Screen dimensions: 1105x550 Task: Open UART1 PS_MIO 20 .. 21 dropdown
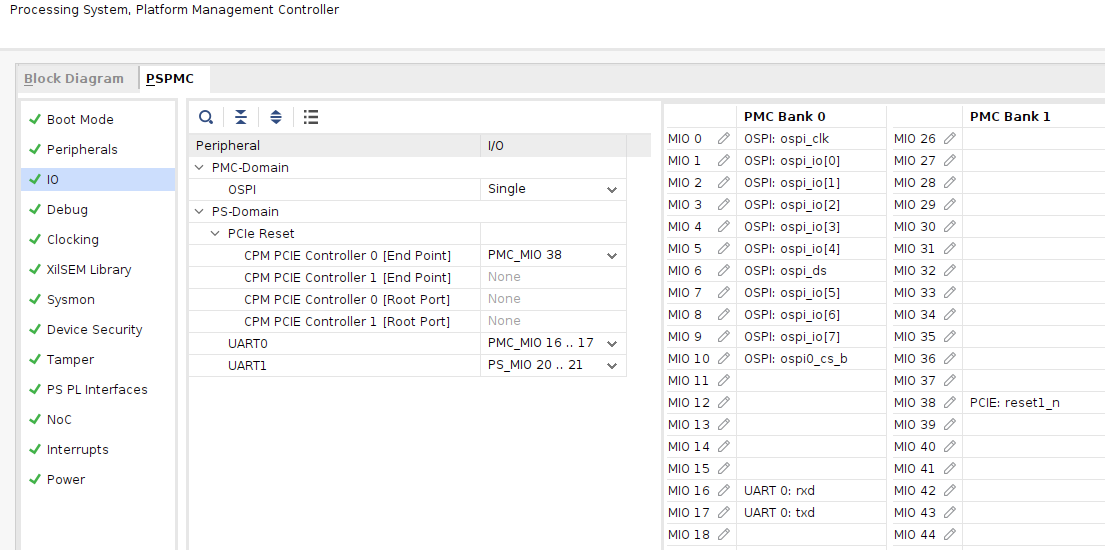click(x=611, y=365)
